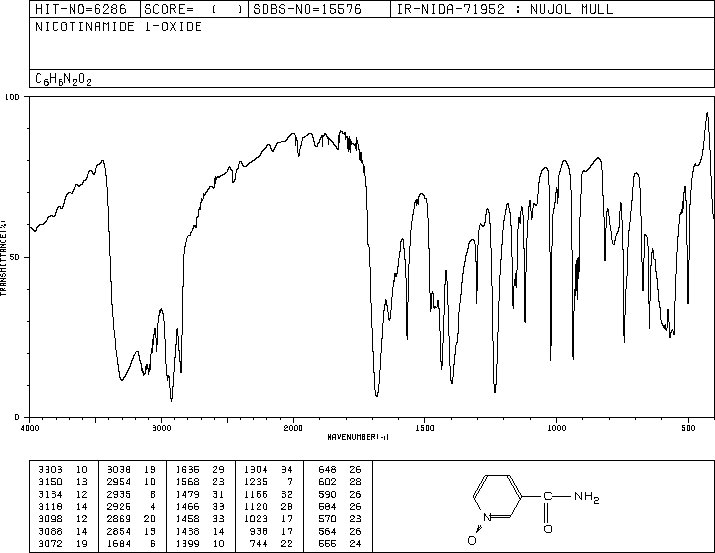
Task: Select peak value 3150 in the table
Action: click(x=51, y=481)
